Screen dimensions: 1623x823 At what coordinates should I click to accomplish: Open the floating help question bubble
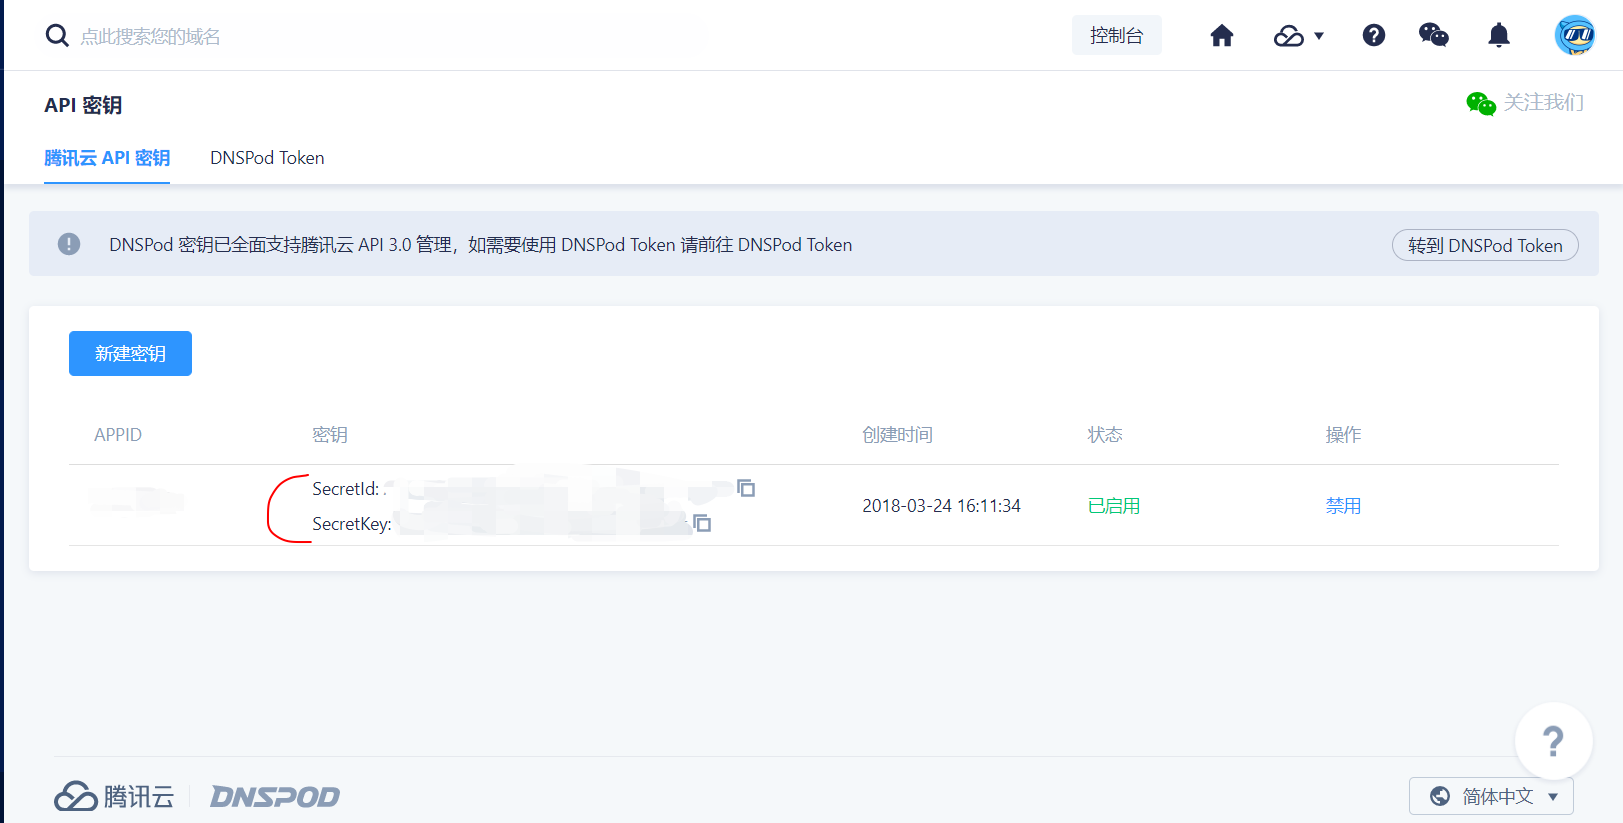pyautogui.click(x=1553, y=741)
